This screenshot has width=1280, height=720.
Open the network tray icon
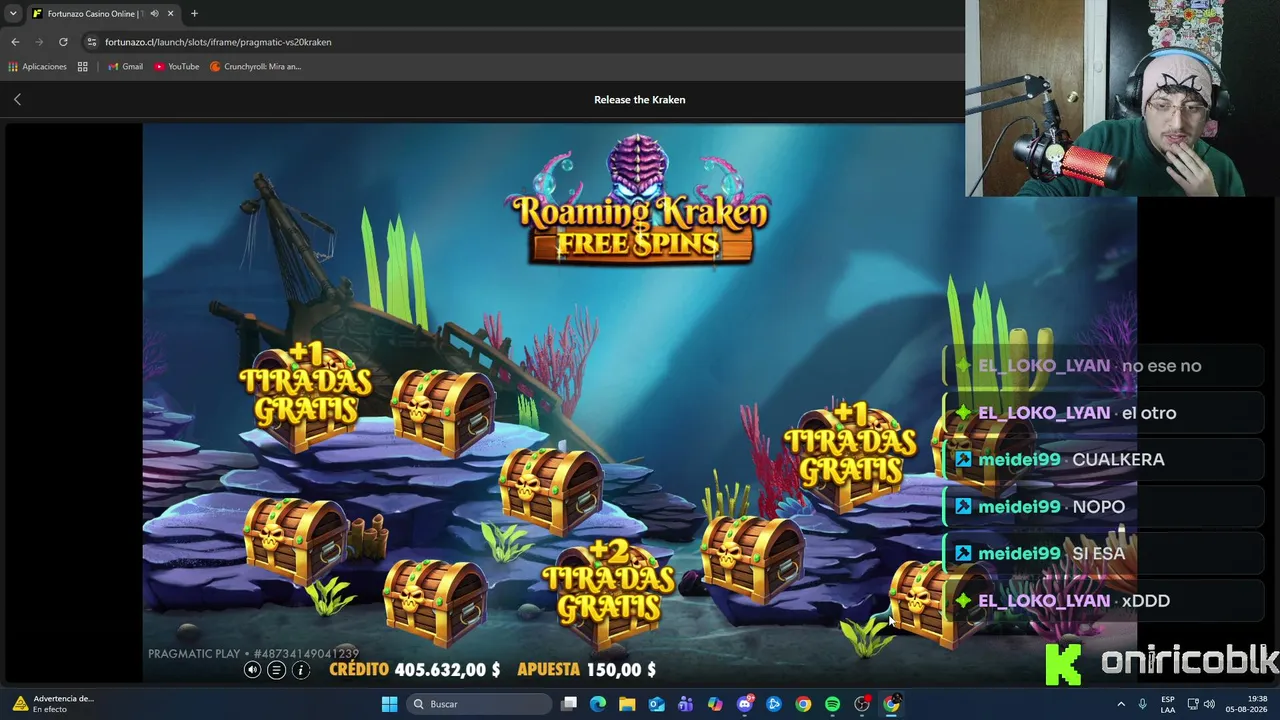[1191, 704]
